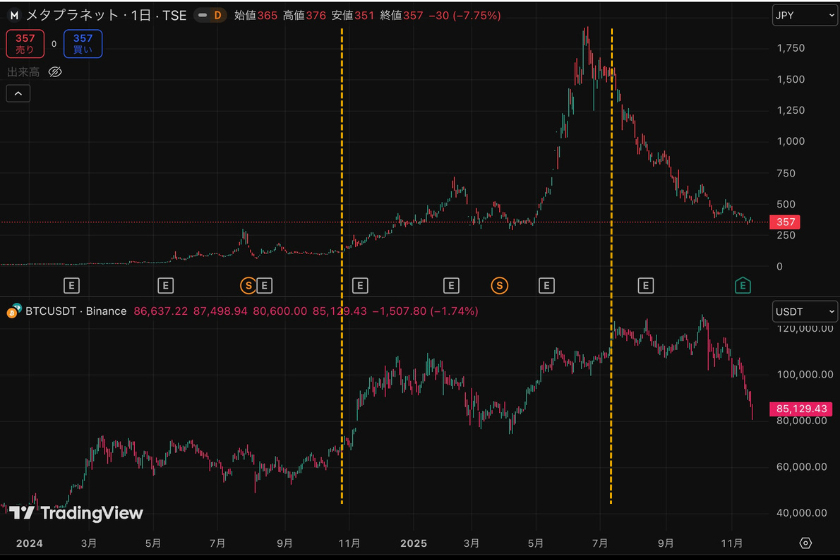
Task: Click the −1,507.80 (−1.74%) BTC change value
Action: coord(425,311)
